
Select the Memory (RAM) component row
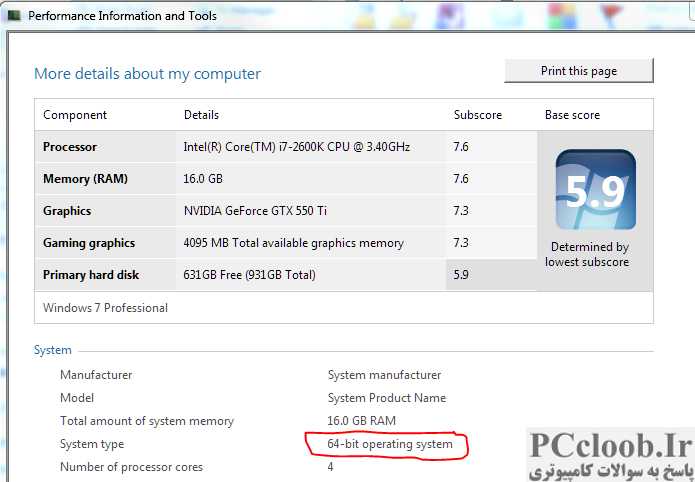[x=286, y=179]
